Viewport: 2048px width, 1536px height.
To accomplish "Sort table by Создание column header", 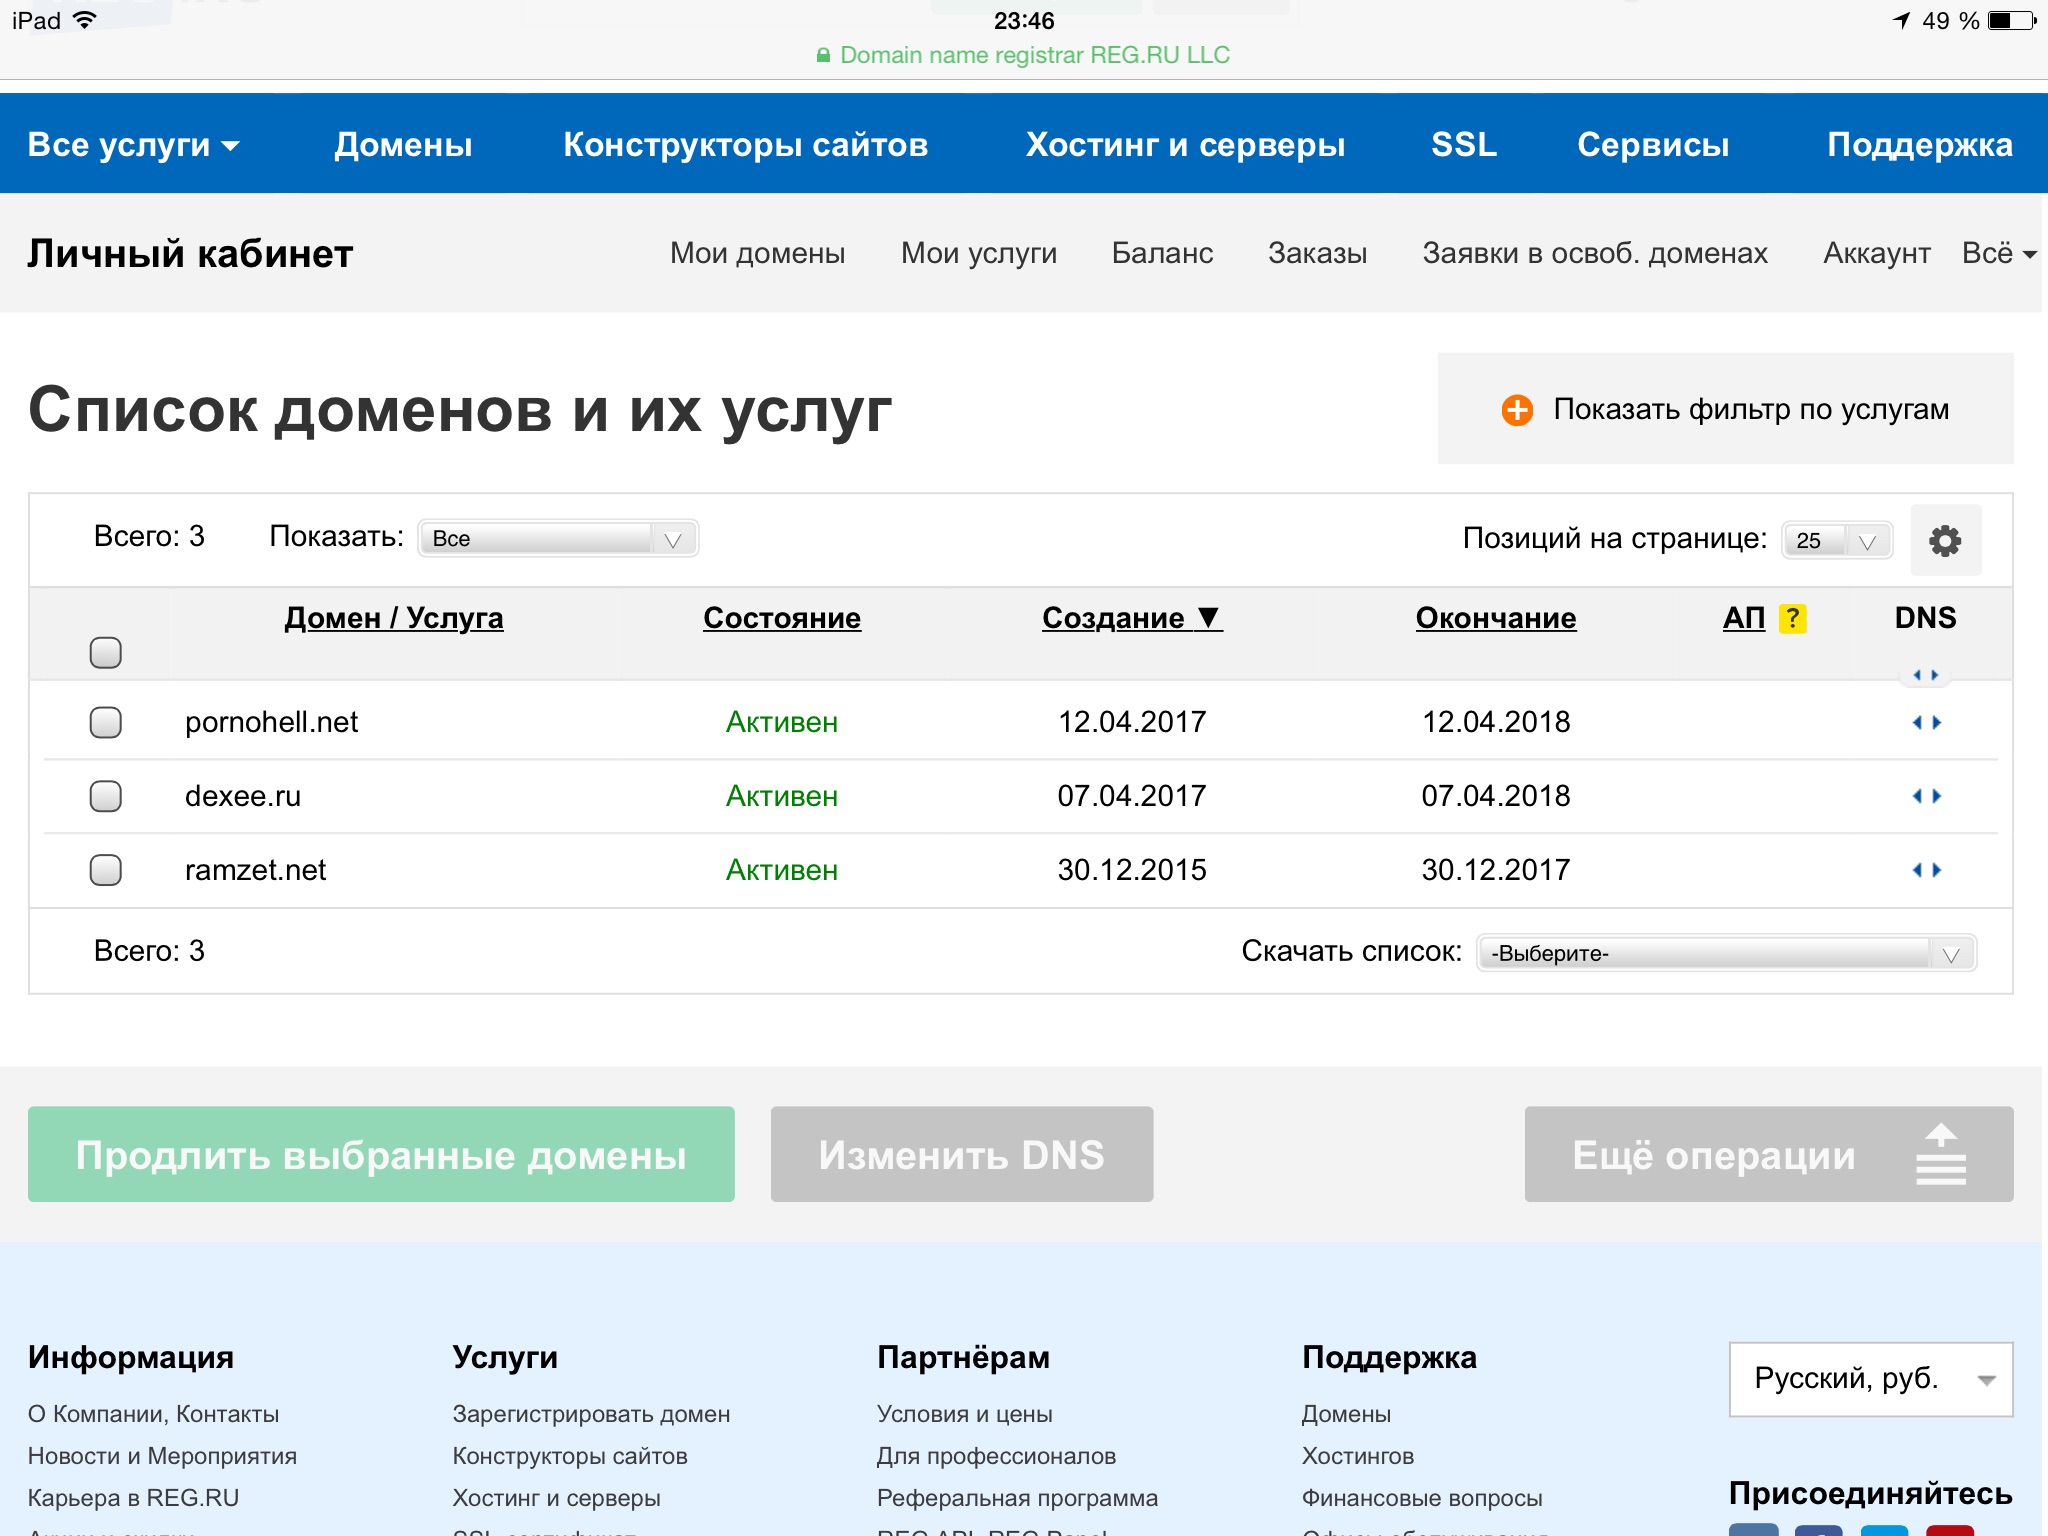I will pos(1131,618).
